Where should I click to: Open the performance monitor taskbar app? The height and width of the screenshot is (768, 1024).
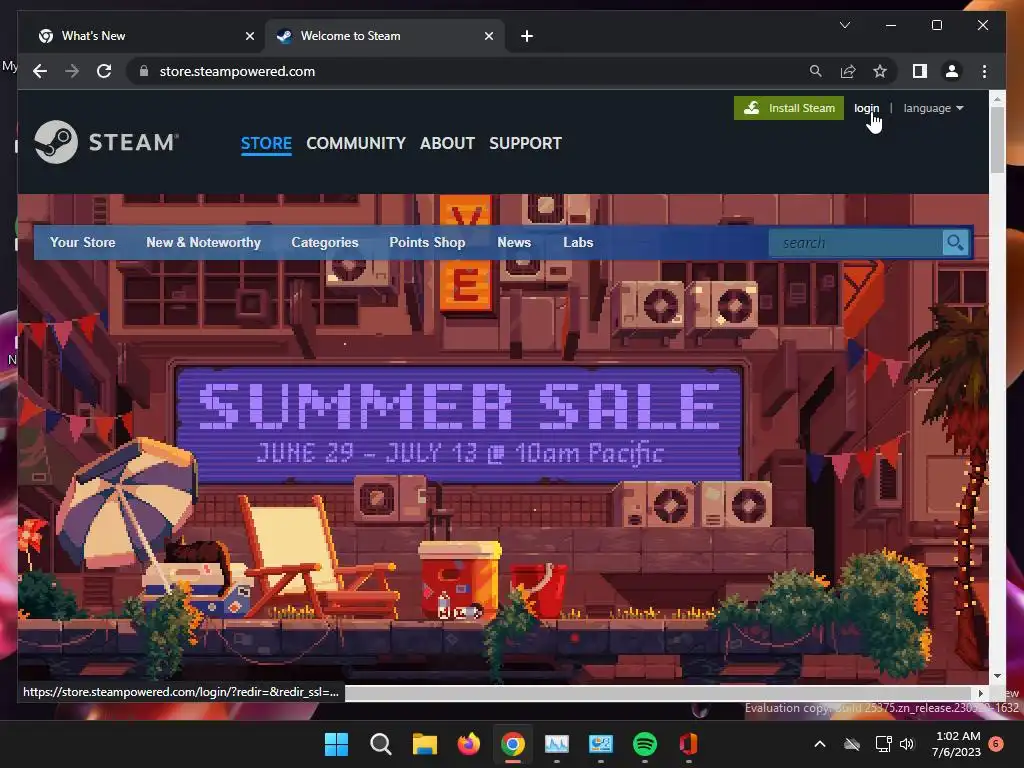(556, 744)
